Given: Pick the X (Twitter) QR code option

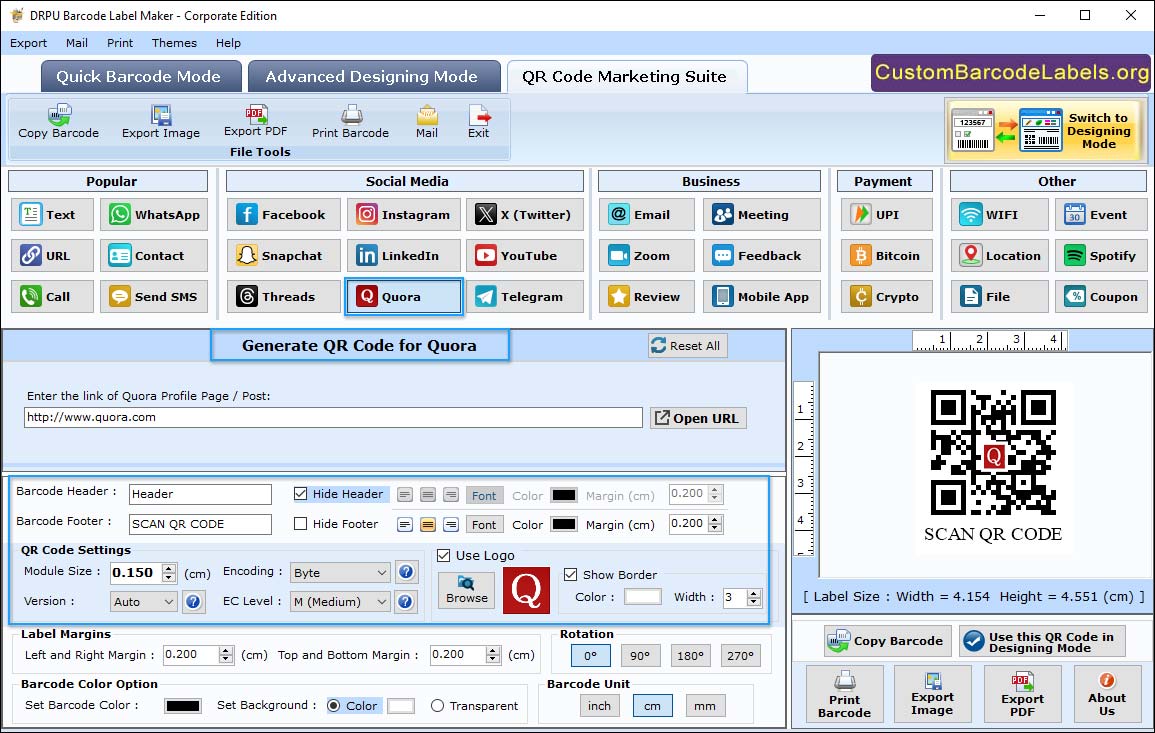Looking at the screenshot, I should [524, 214].
